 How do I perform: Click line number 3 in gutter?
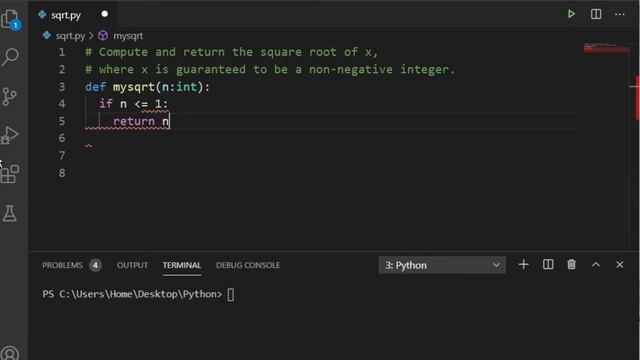pyautogui.click(x=62, y=87)
